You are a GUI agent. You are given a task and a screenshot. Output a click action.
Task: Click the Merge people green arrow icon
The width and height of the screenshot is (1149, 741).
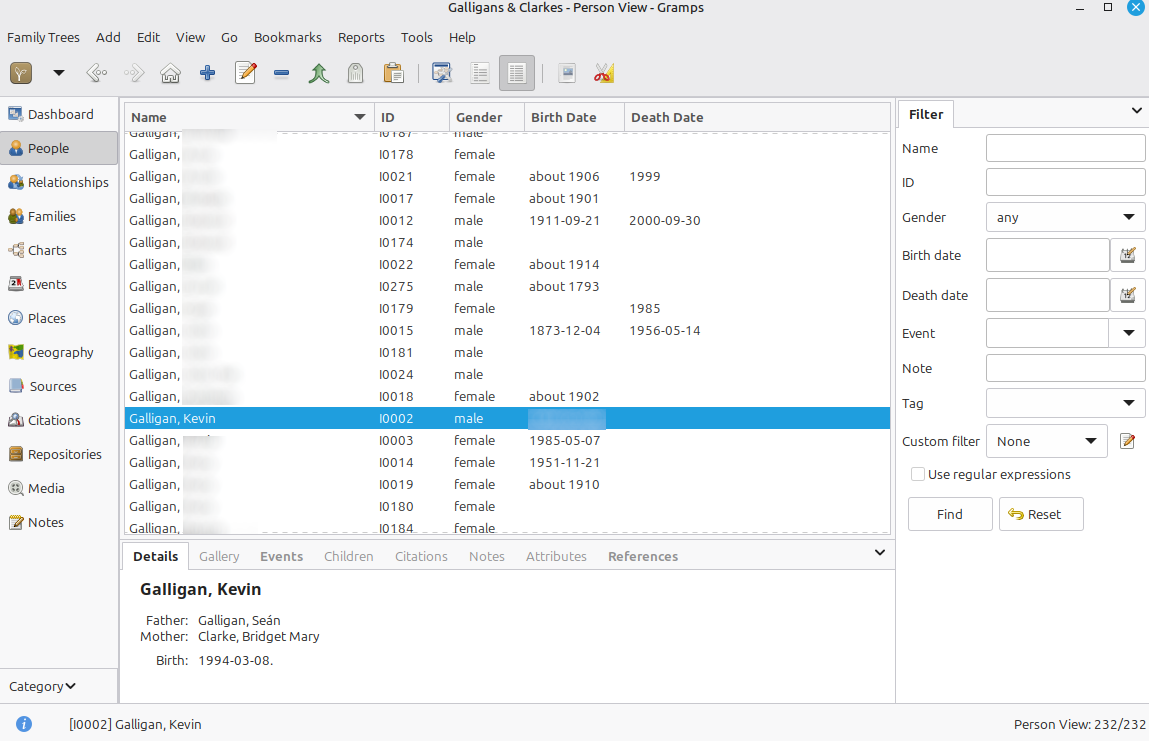click(x=319, y=73)
